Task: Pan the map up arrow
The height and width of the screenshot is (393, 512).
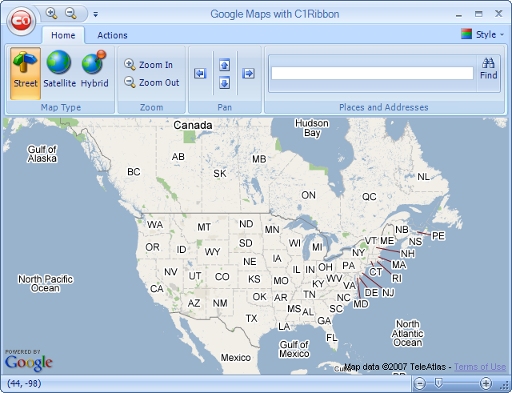Action: [224, 65]
